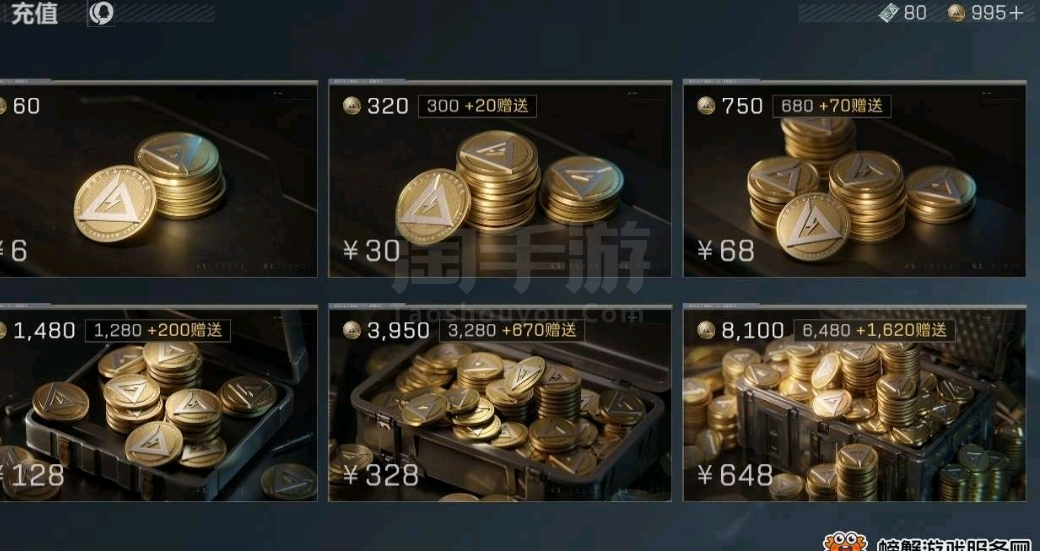Open the 1,480 coins chest pack
1040x551 pixels.
[x=158, y=402]
